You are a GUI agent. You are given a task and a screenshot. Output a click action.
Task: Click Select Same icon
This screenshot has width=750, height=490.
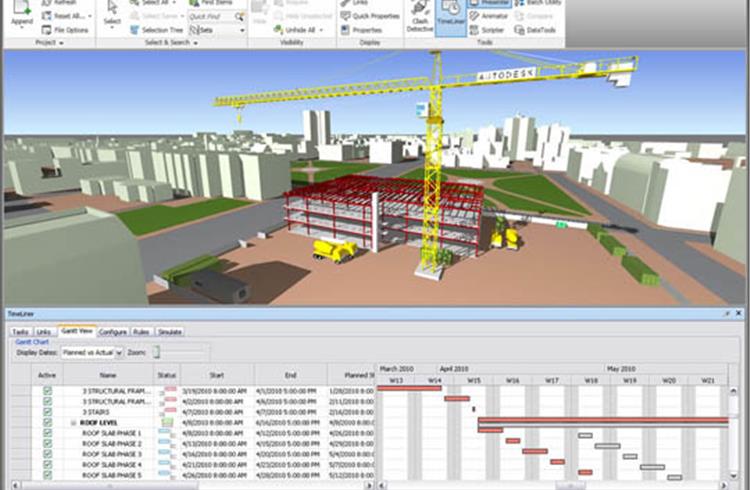(135, 16)
